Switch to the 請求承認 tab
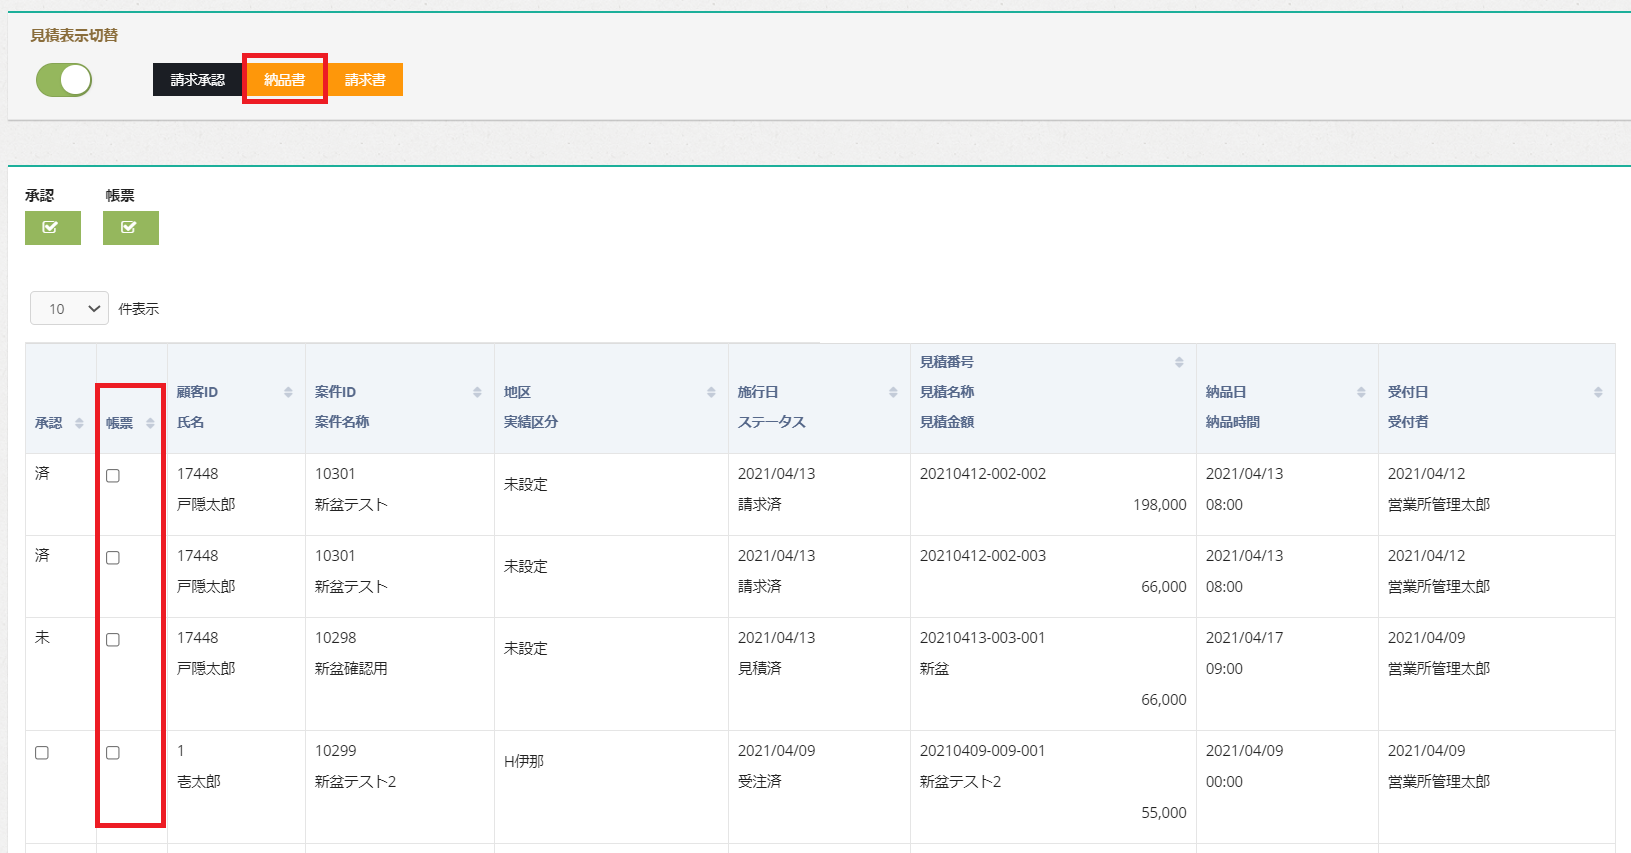The image size is (1631, 853). click(197, 80)
